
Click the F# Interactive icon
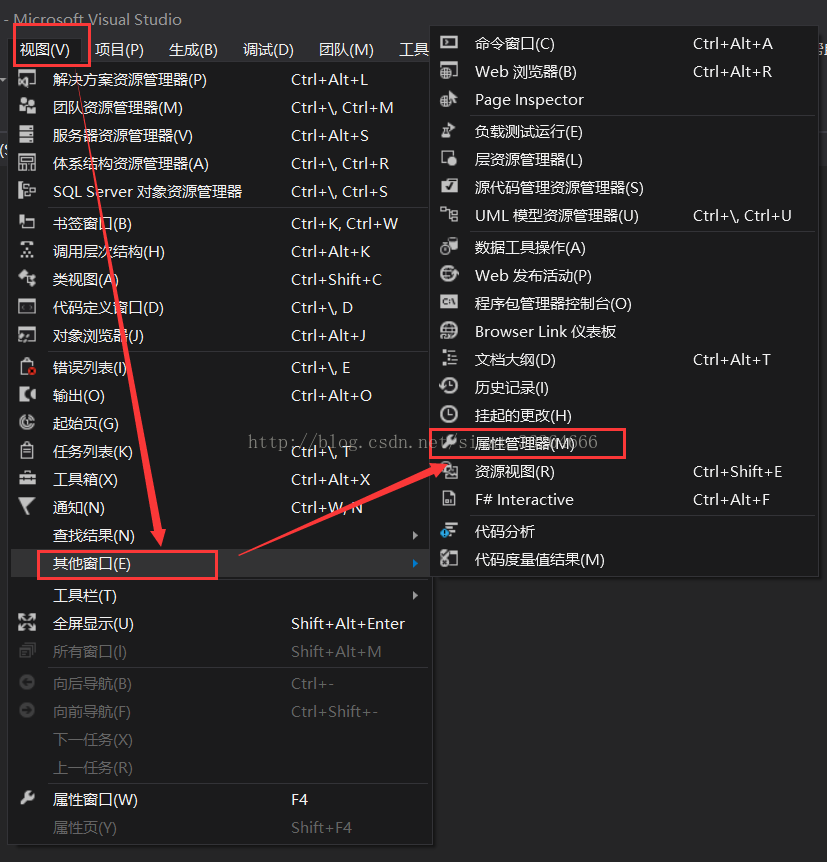449,499
